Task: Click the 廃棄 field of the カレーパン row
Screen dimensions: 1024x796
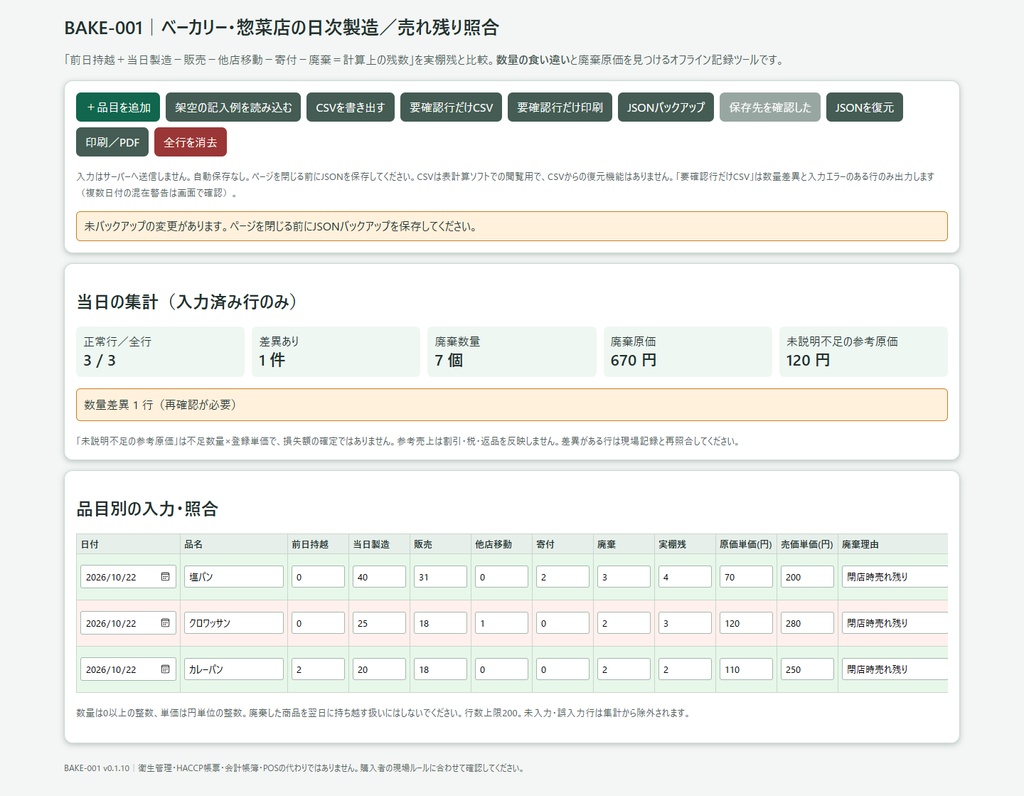Action: pyautogui.click(x=624, y=669)
